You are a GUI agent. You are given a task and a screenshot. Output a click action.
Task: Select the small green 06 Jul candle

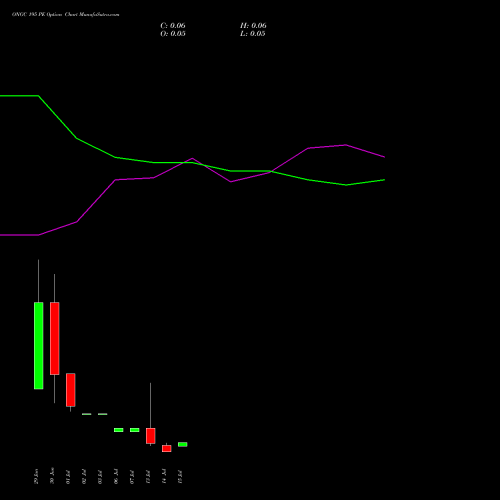[119, 430]
